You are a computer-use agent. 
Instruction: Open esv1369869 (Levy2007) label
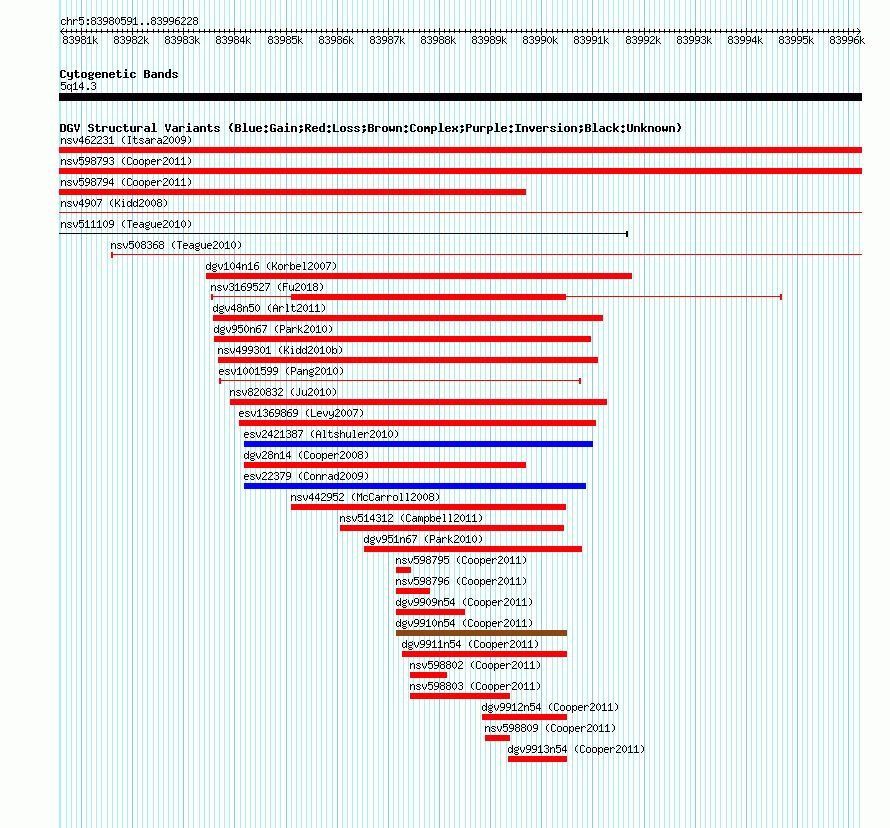coord(301,413)
